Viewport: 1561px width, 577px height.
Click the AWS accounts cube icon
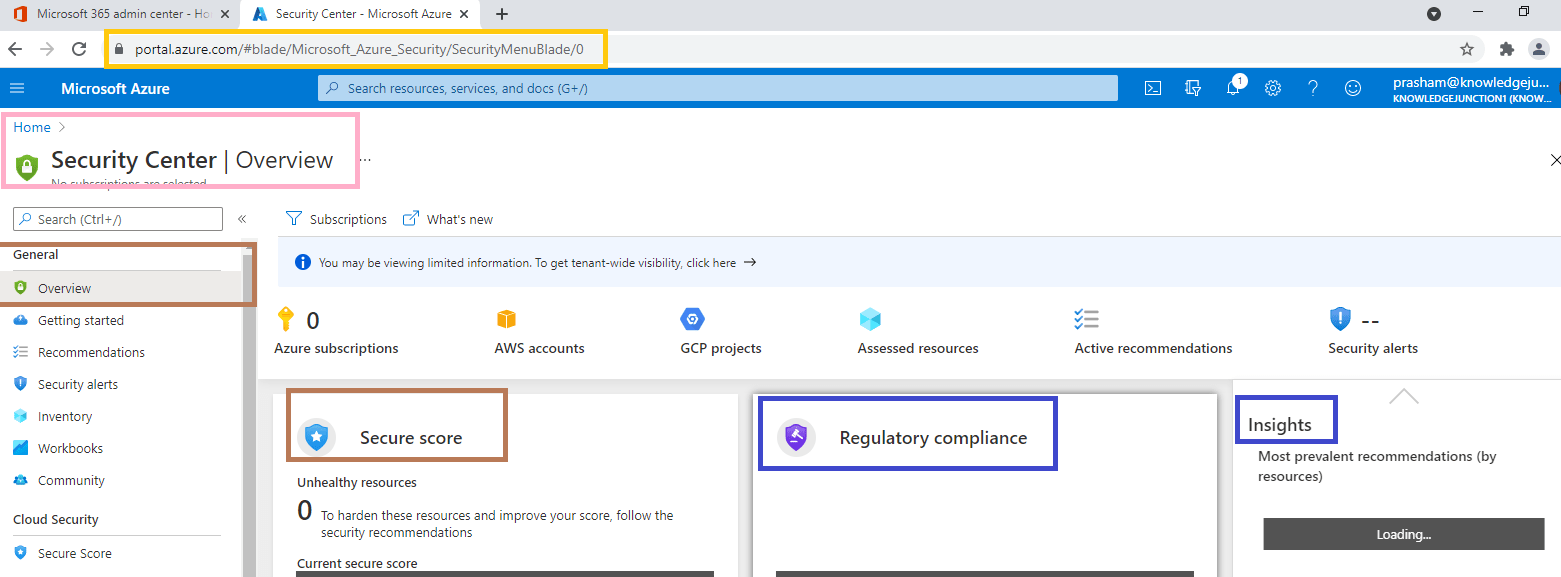pyautogui.click(x=506, y=319)
